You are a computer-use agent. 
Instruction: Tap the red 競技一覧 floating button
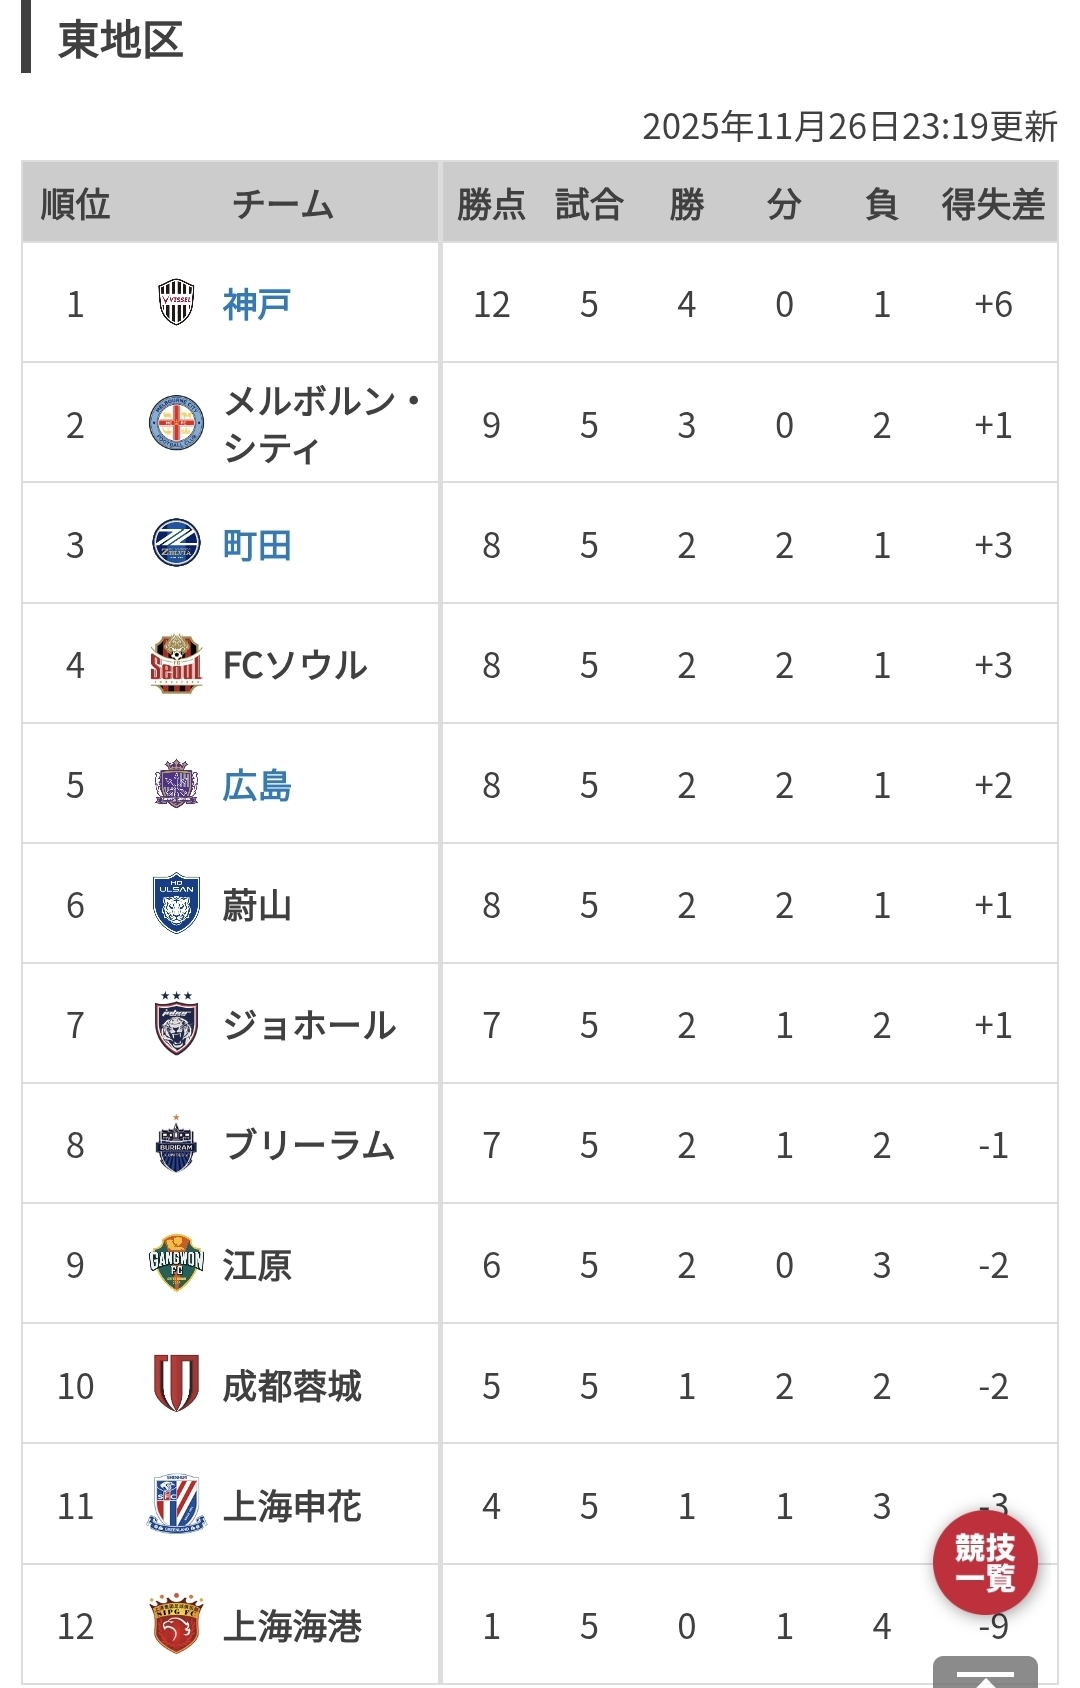coord(985,1562)
